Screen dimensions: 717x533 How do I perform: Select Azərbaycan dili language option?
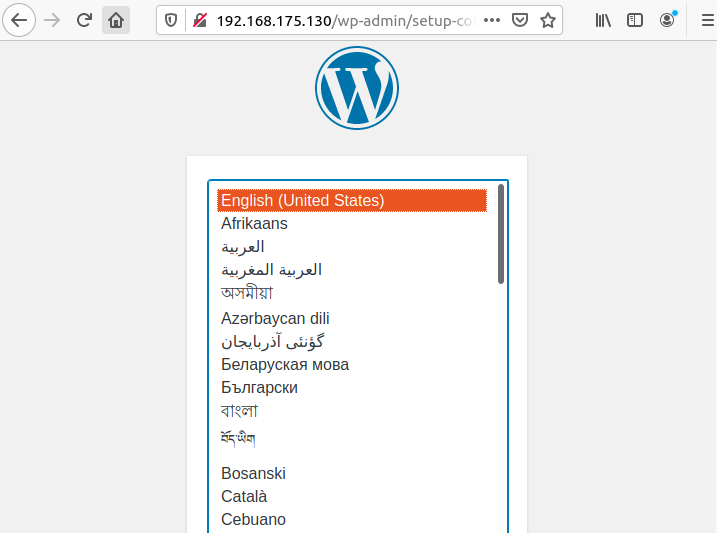pyautogui.click(x=352, y=318)
